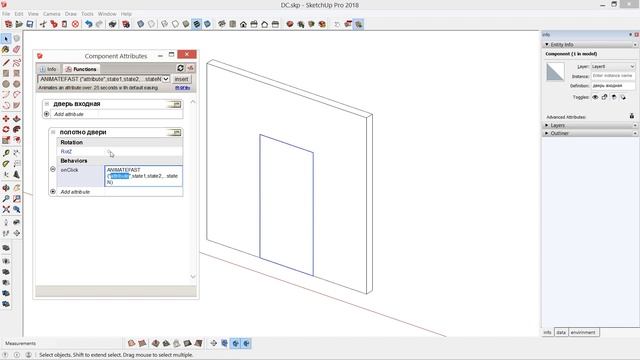Click the Circle tool in left toolbar
Viewport: 640px width, 360px height.
(6, 84)
